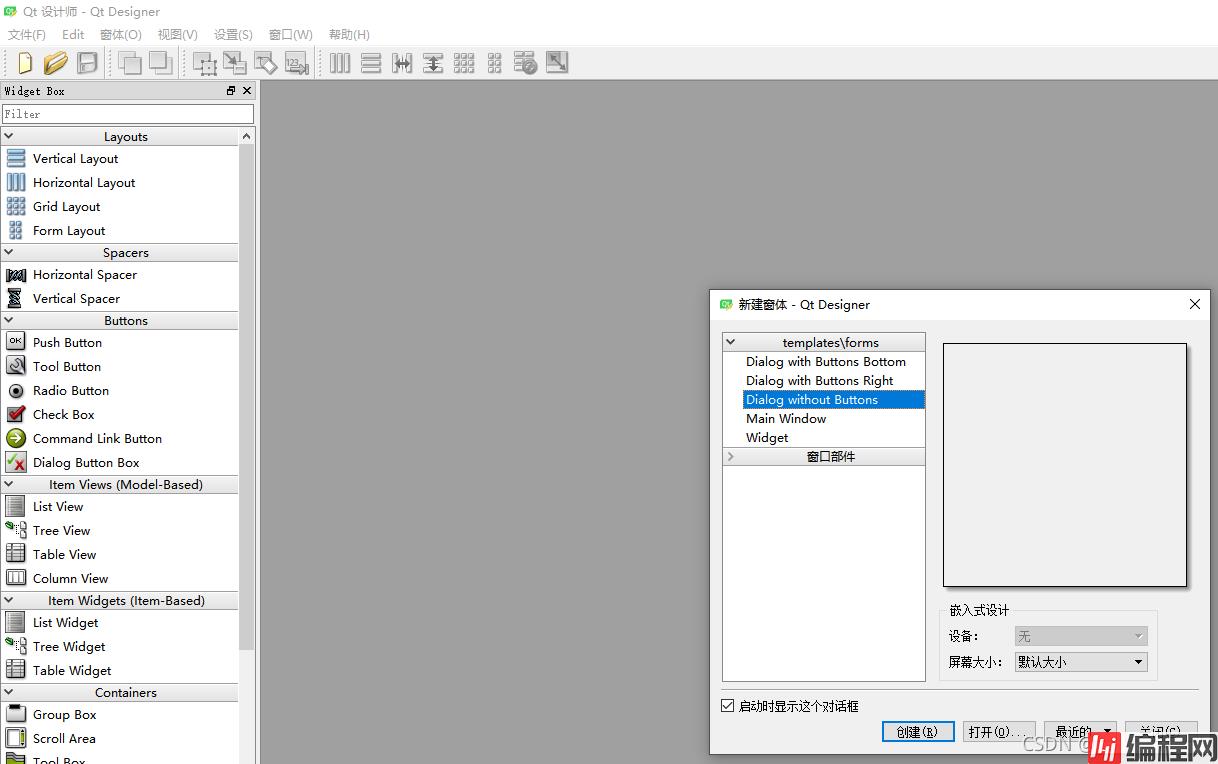Screen dimensions: 1218x764
Task: Select the Edit Widgets mode icon
Action: click(x=204, y=63)
